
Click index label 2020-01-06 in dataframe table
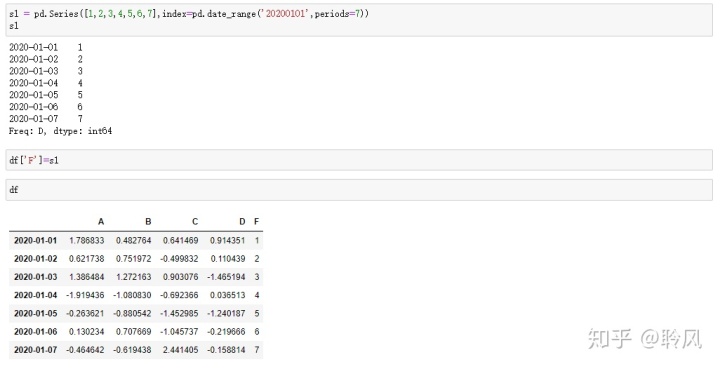point(35,331)
